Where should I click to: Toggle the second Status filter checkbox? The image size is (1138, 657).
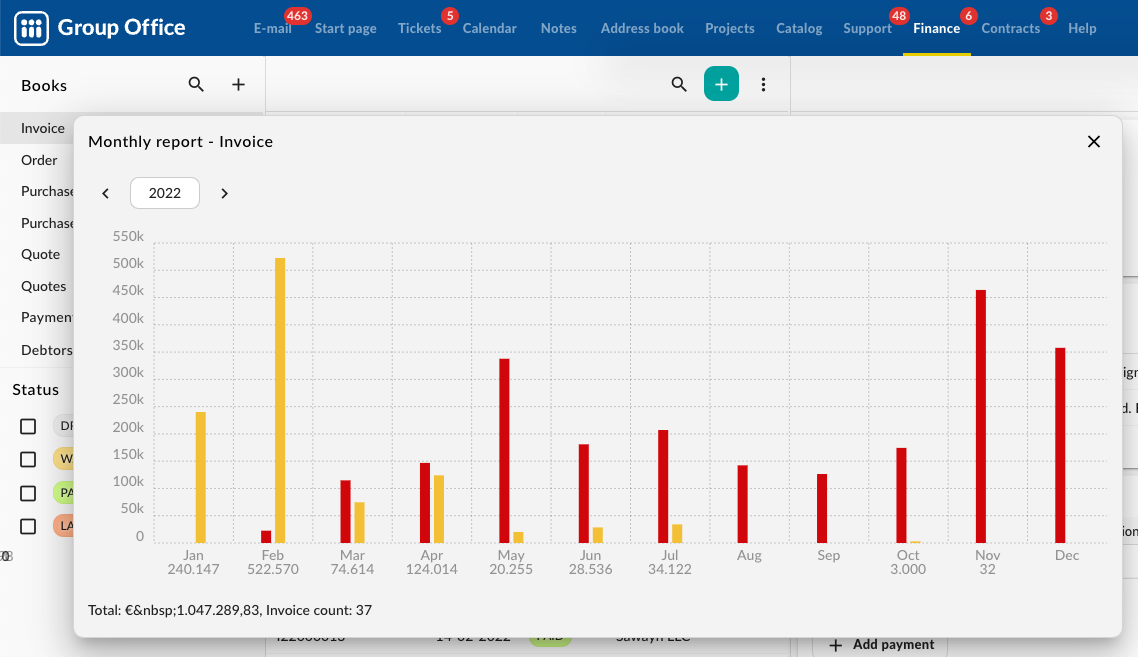click(28, 459)
